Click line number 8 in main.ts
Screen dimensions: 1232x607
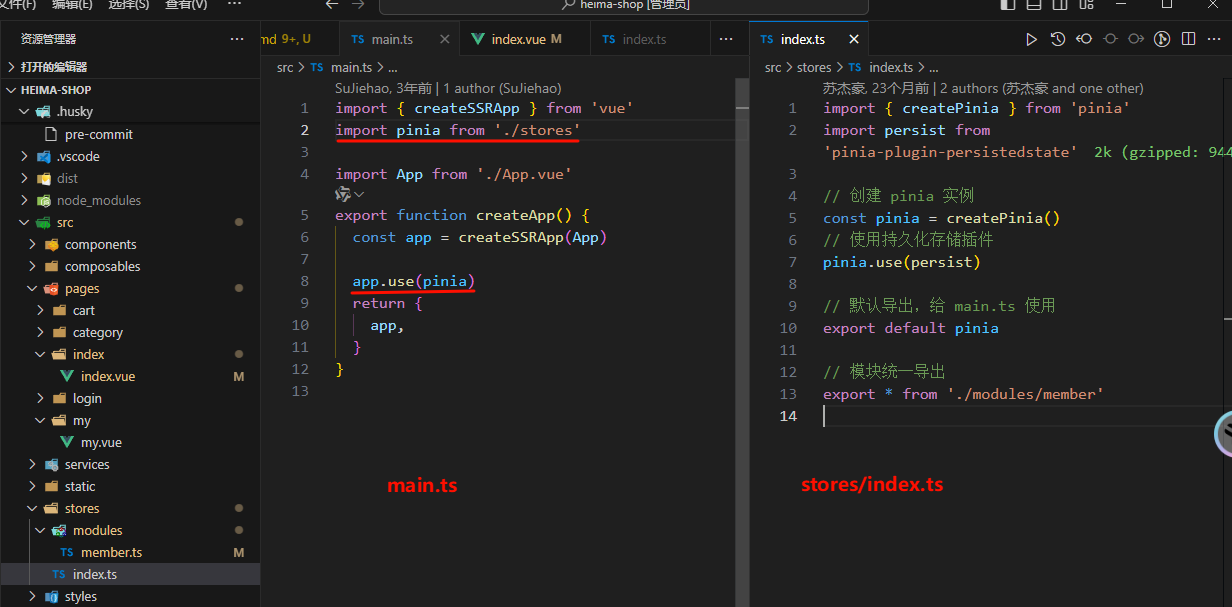tap(305, 281)
